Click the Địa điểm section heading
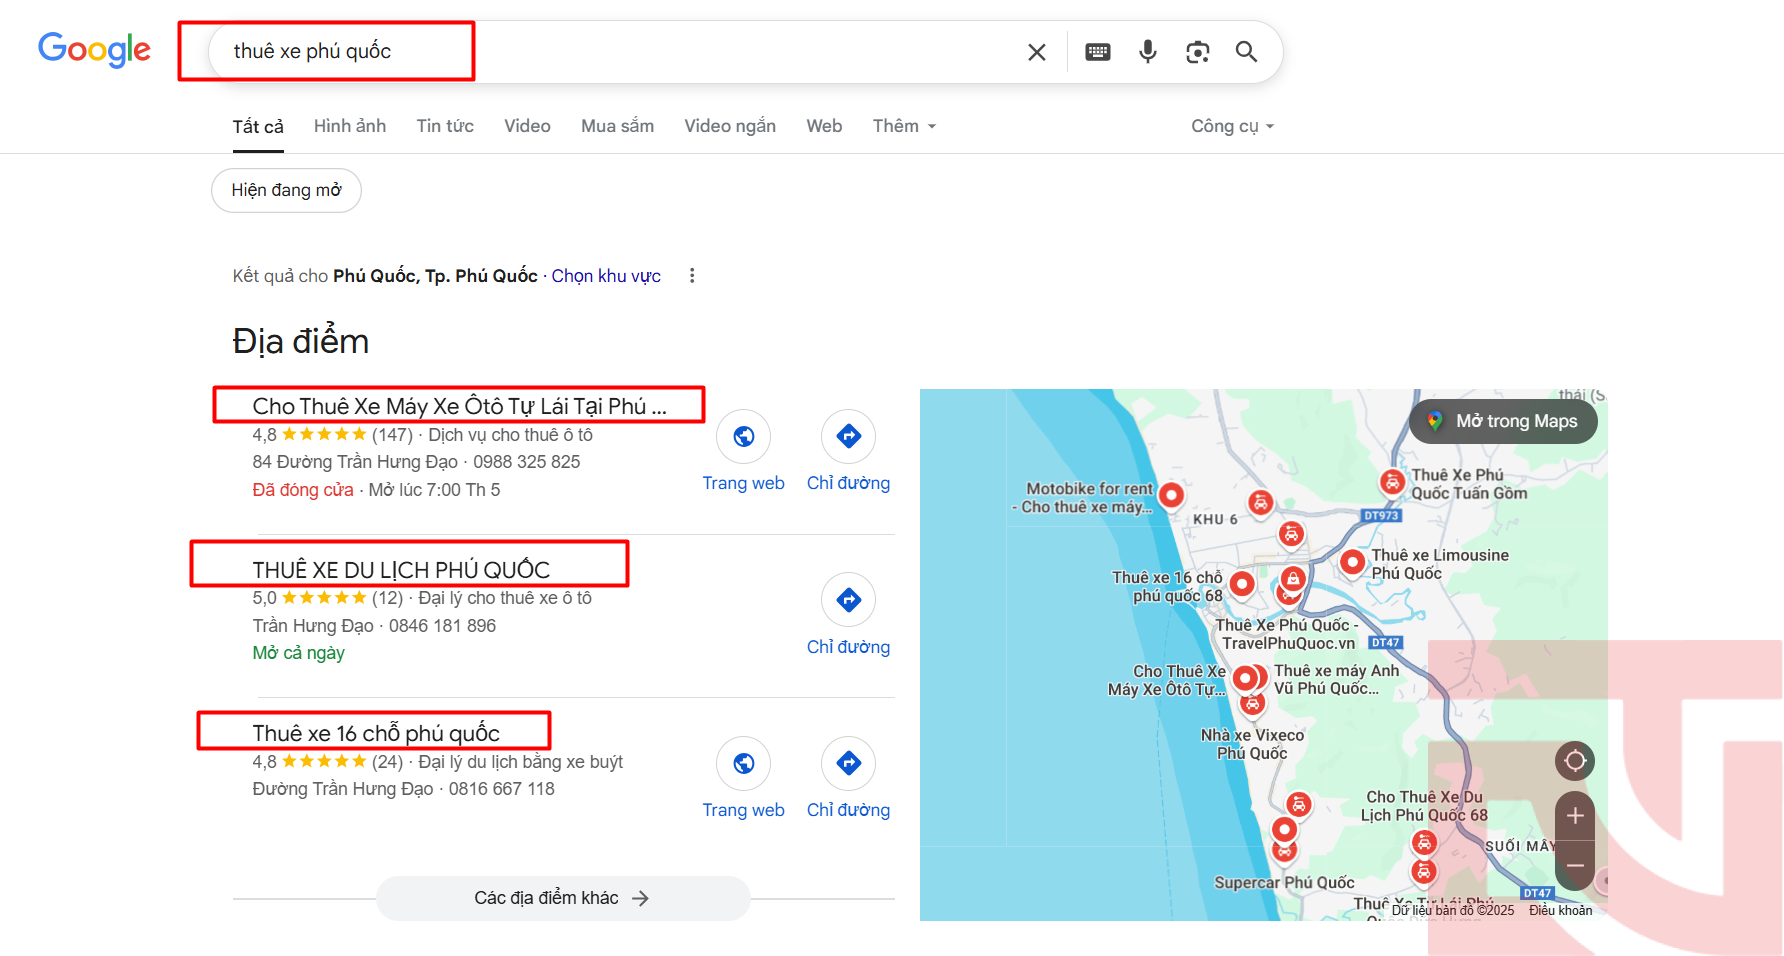This screenshot has height=956, width=1784. tap(301, 342)
